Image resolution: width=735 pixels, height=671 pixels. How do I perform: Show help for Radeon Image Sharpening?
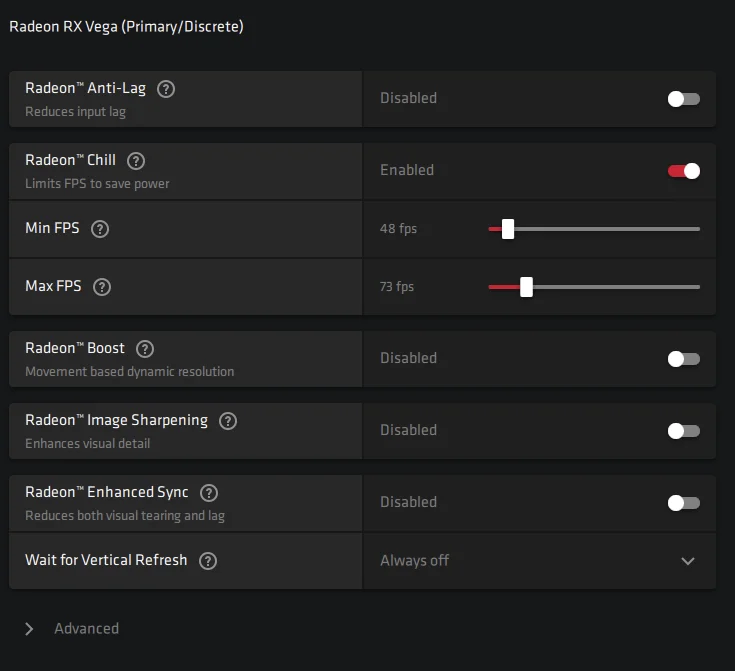coord(228,421)
